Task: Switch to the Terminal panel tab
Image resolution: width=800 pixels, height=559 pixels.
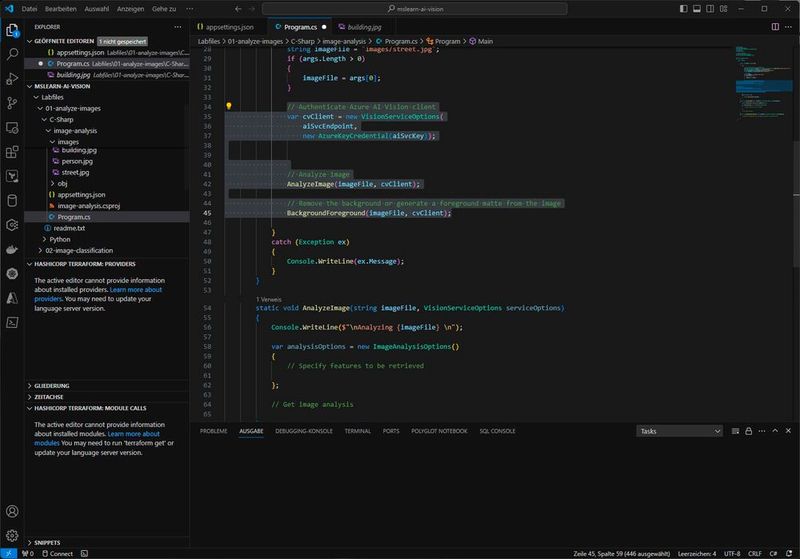Action: tap(358, 431)
